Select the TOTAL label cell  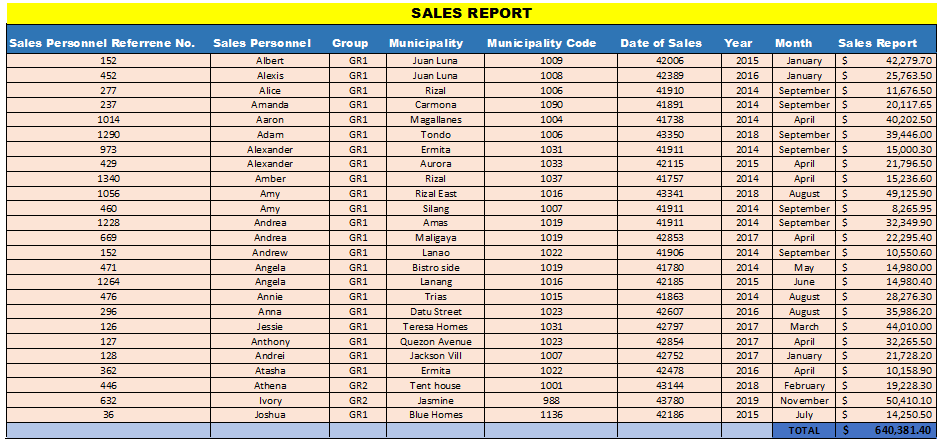(x=803, y=431)
